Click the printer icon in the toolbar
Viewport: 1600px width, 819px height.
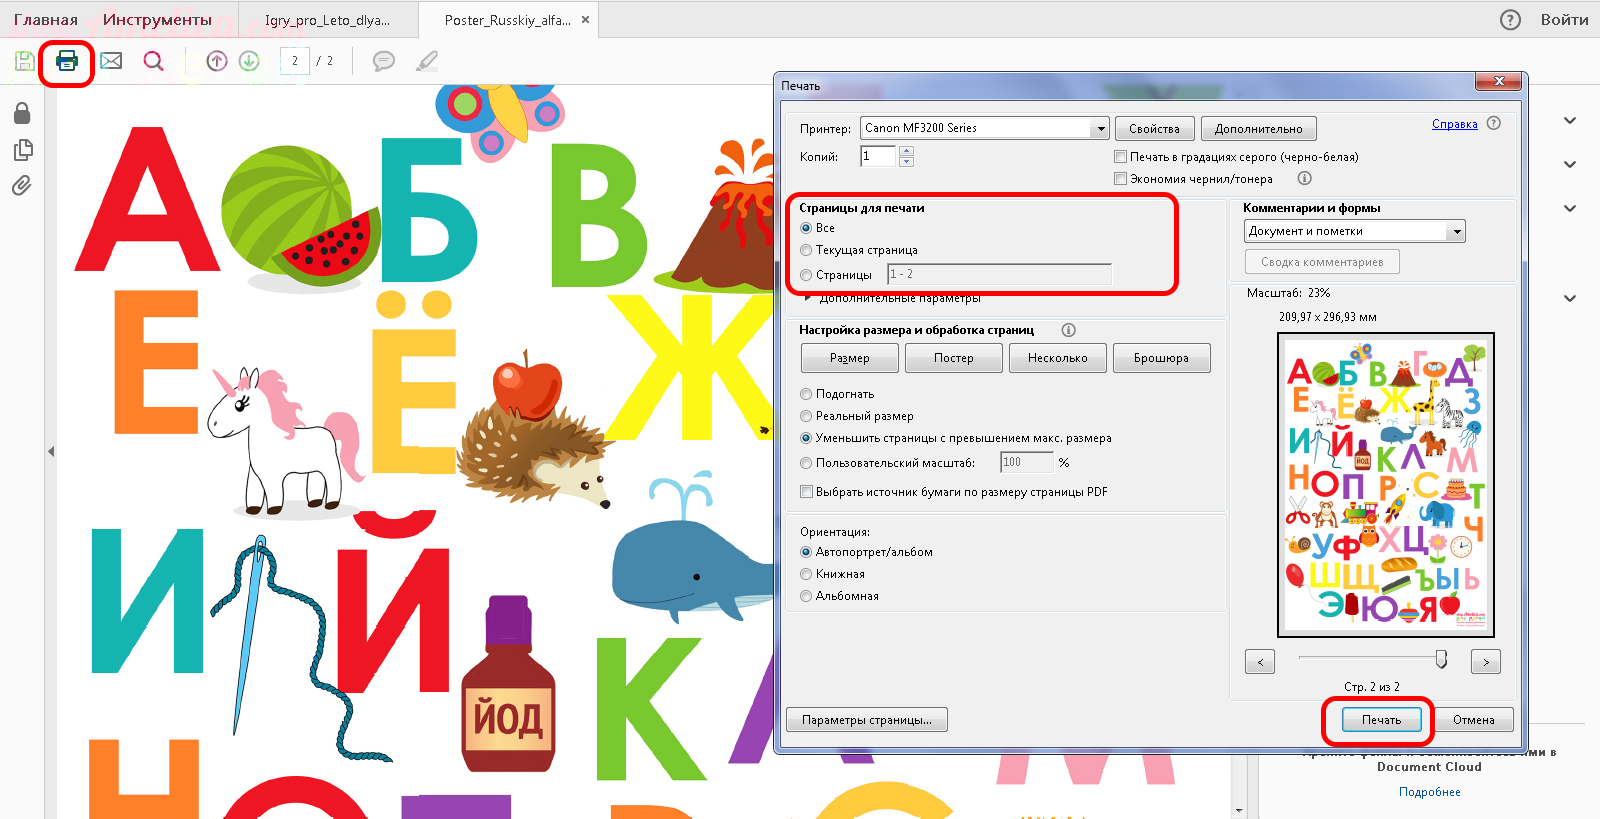point(67,61)
